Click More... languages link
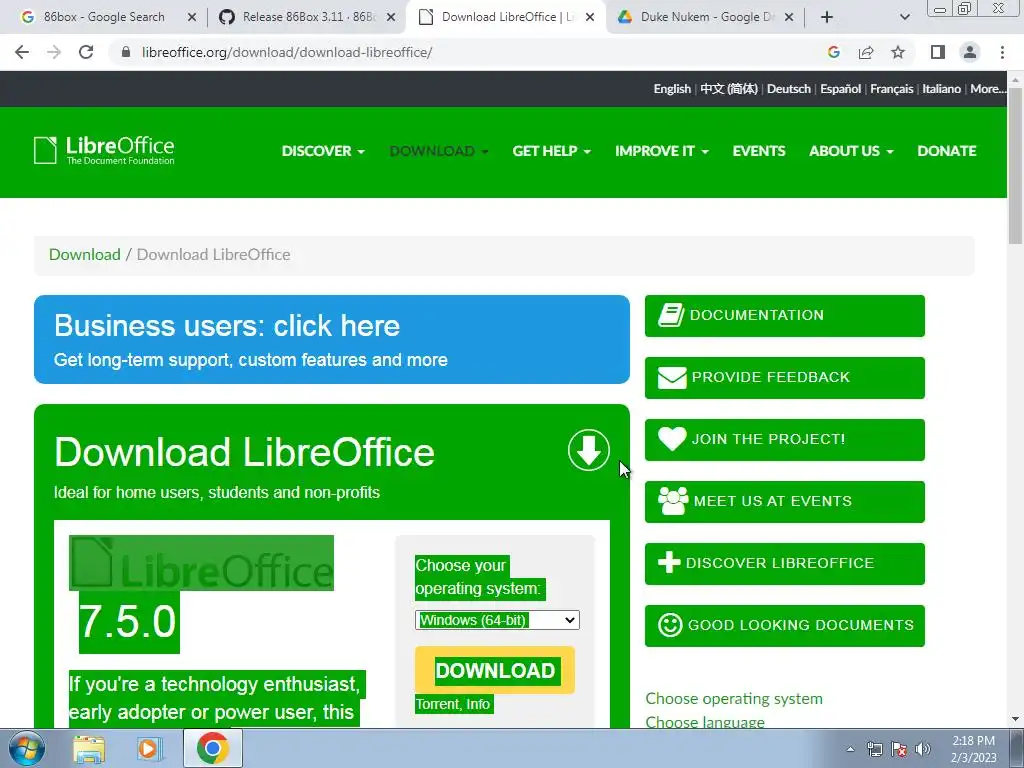1024x768 pixels. coord(988,89)
